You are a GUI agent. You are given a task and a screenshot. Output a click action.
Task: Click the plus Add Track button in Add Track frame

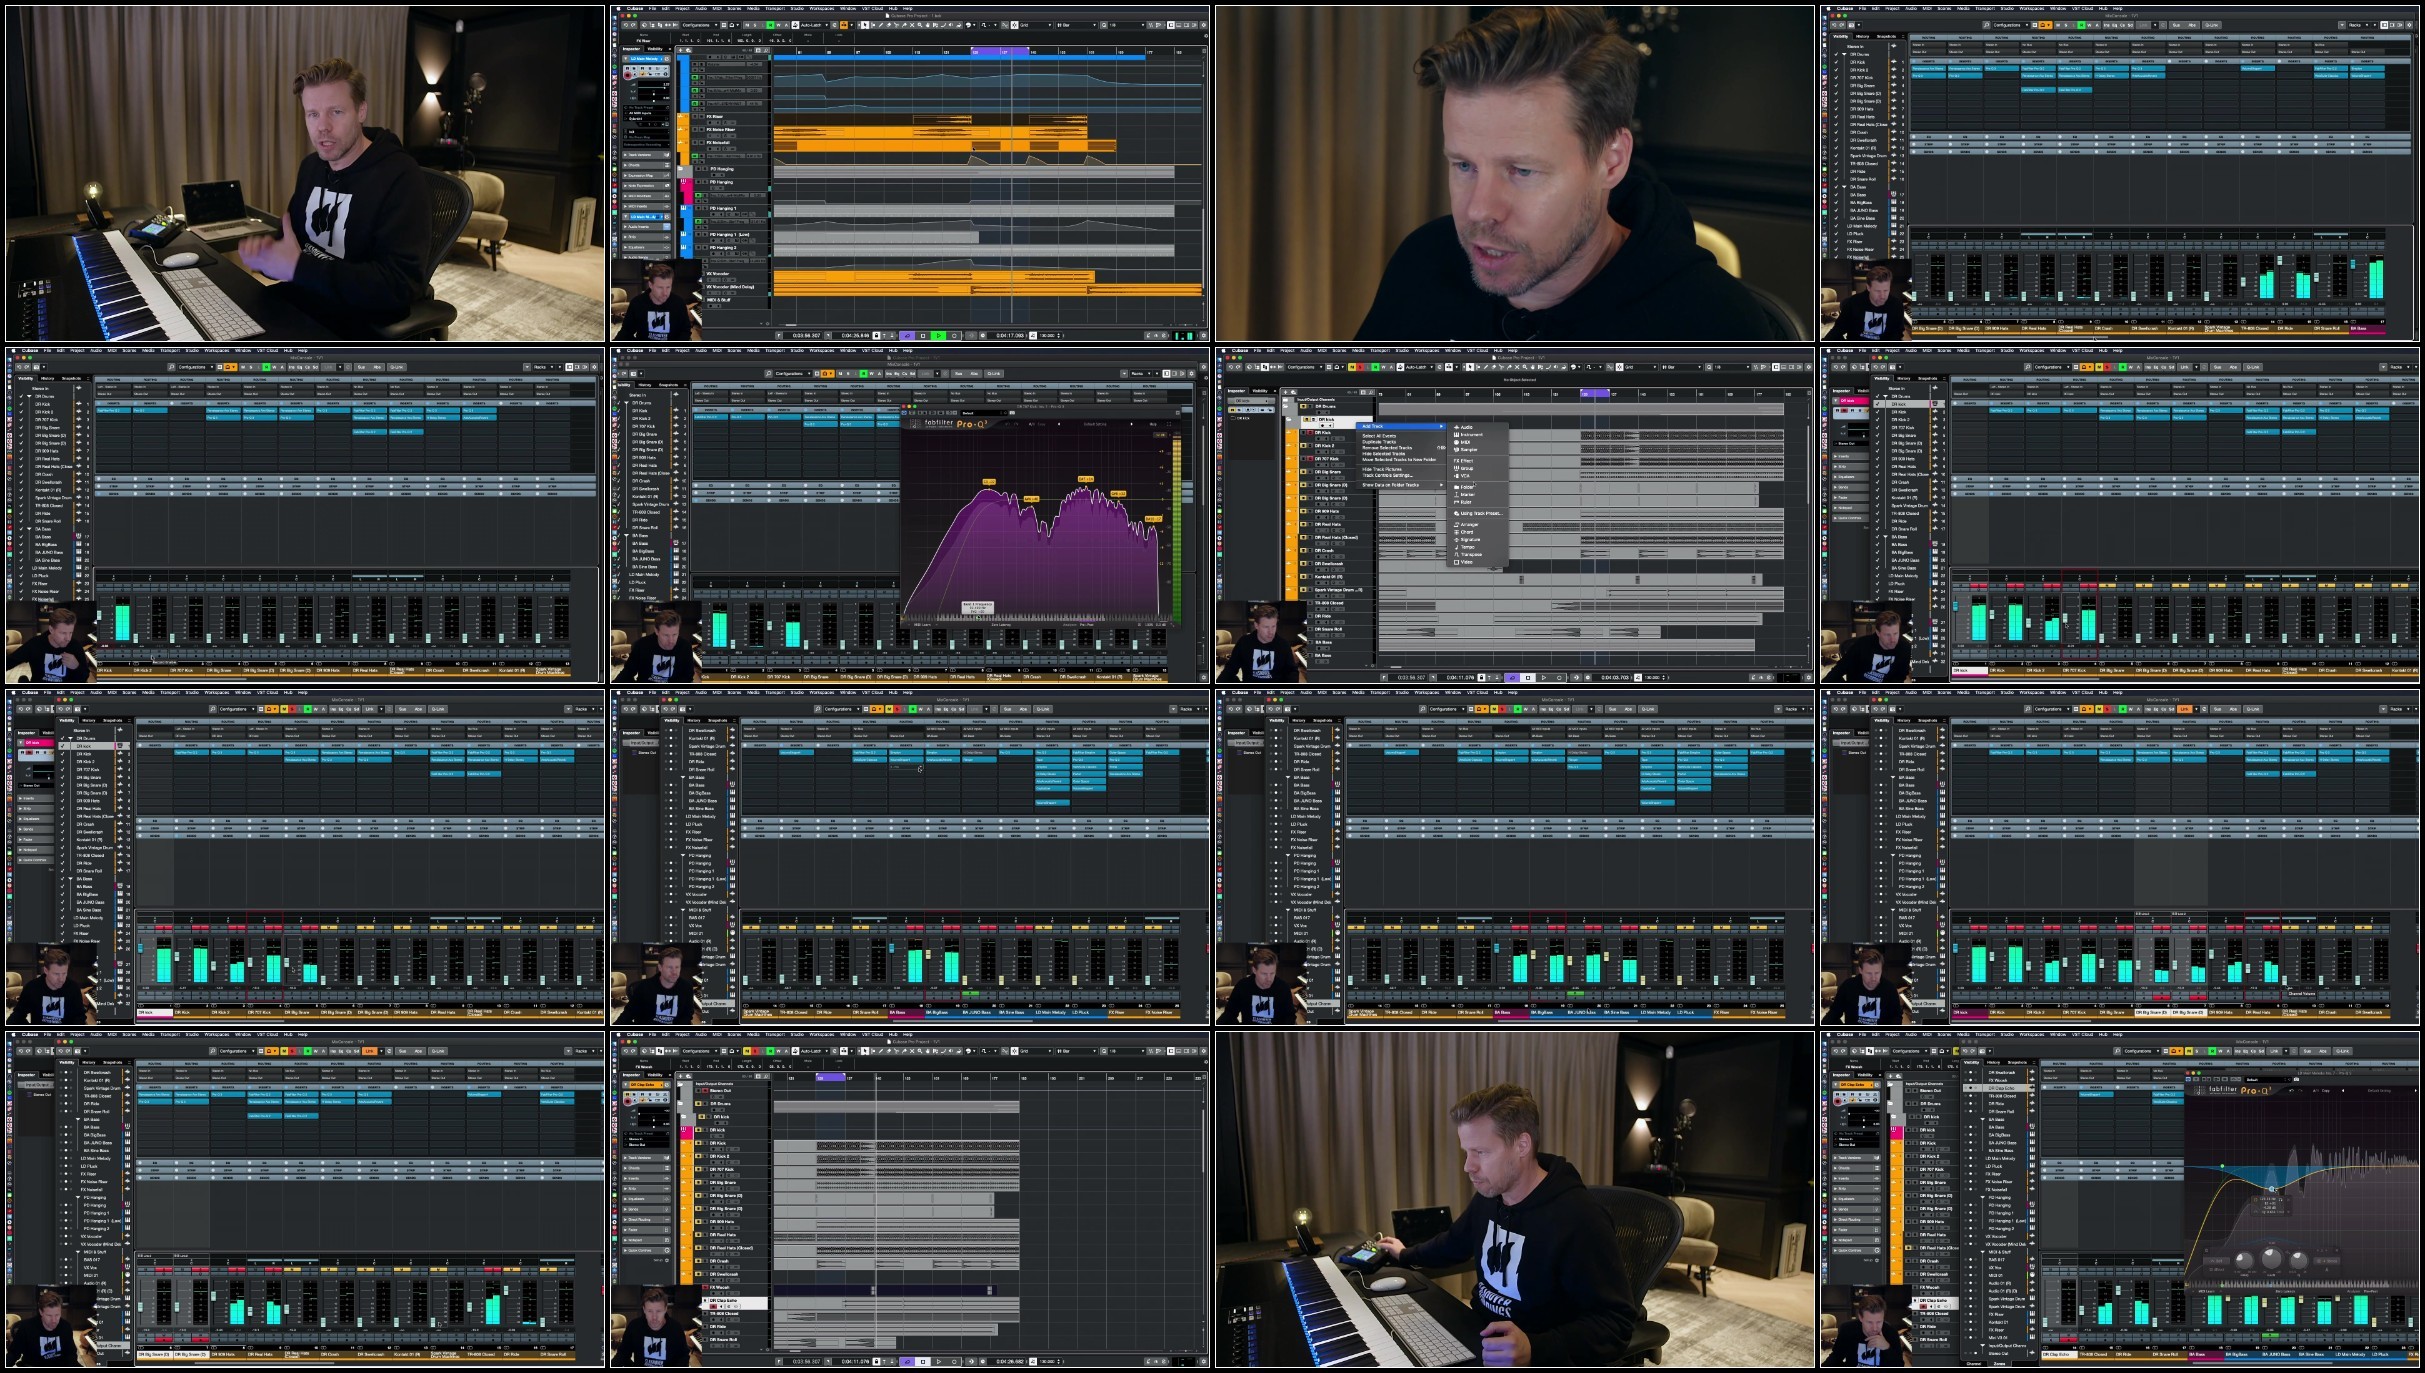(1286, 392)
